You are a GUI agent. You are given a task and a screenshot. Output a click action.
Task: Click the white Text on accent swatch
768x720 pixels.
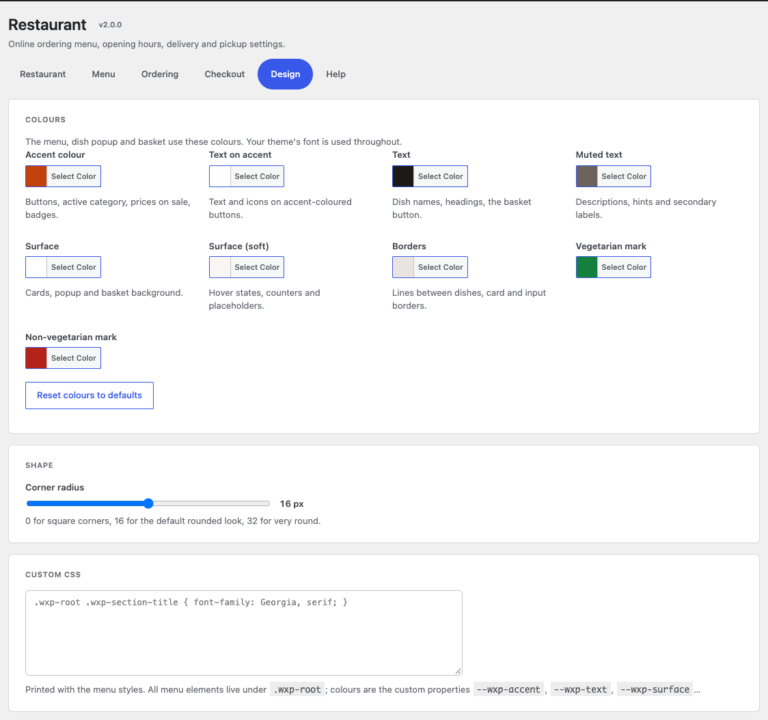[x=220, y=176]
